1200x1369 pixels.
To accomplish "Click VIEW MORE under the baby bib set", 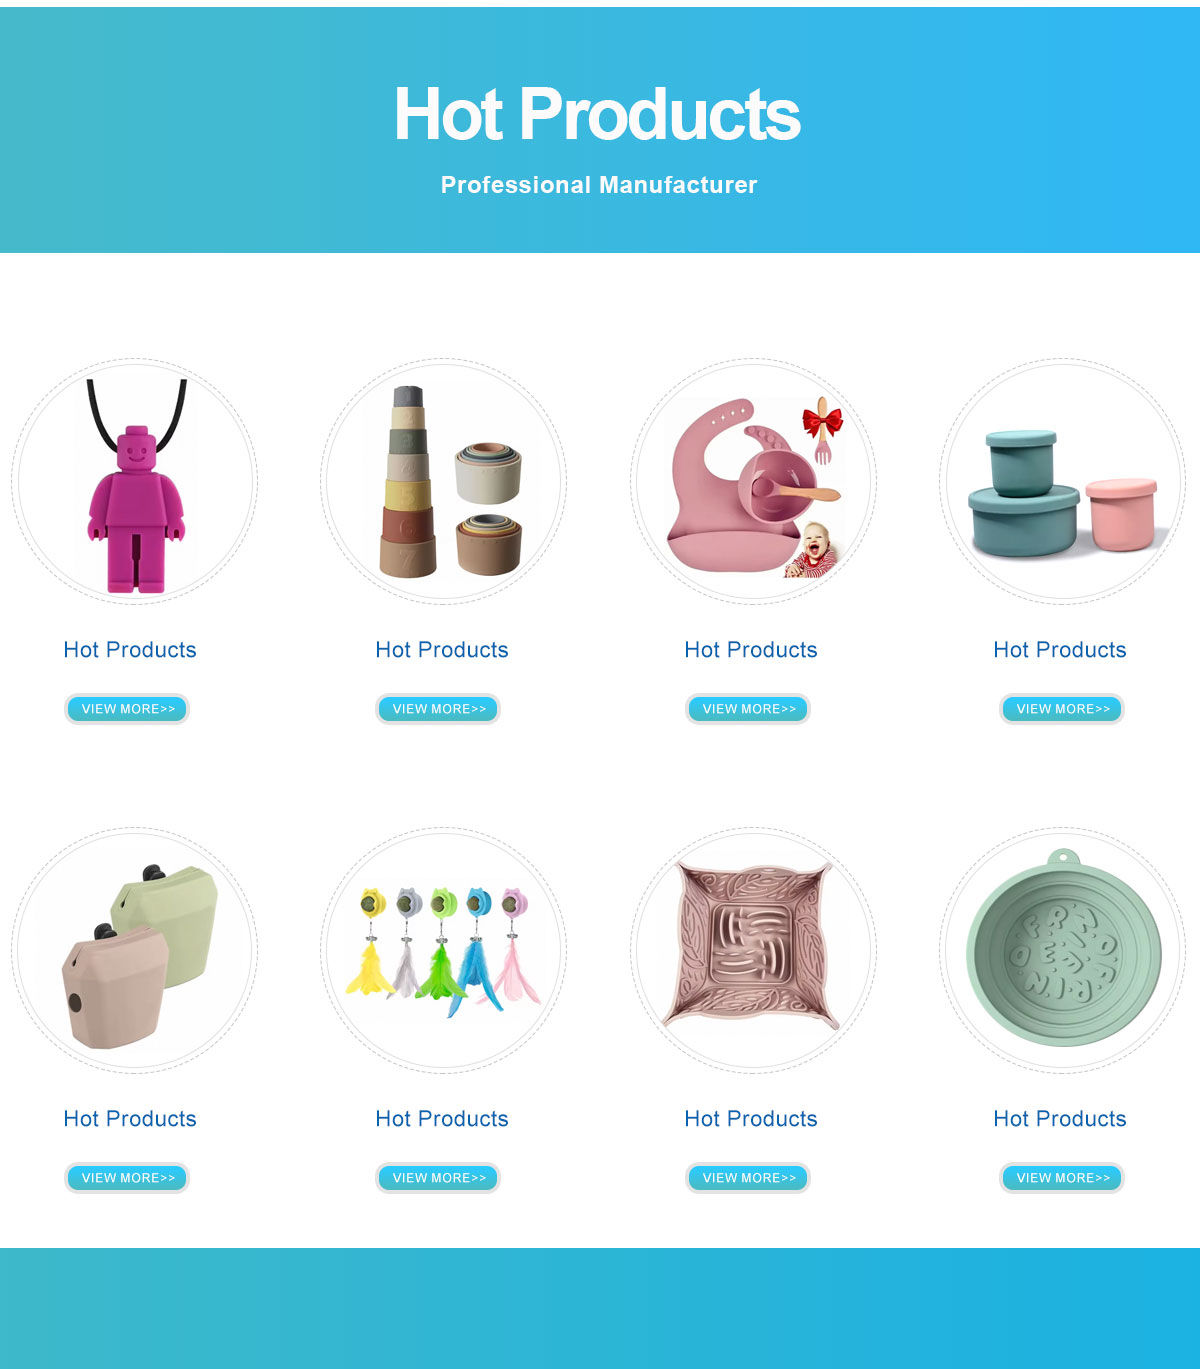I will 748,709.
